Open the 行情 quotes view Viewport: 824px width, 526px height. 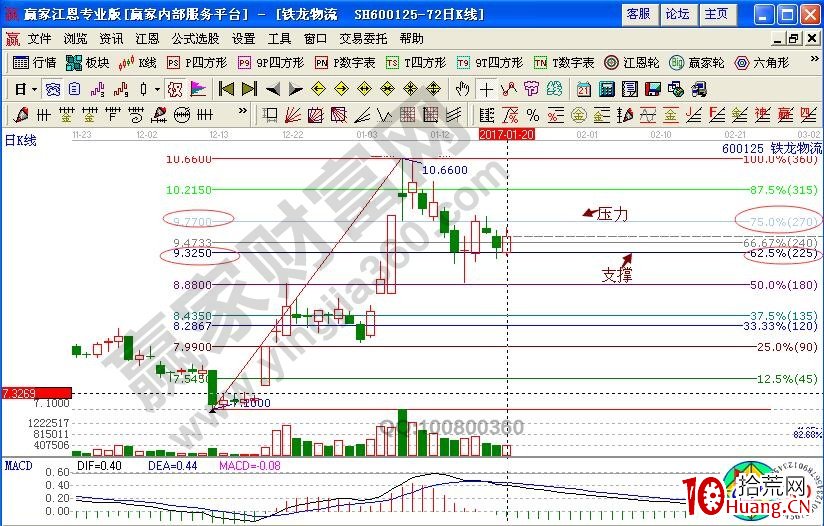coord(34,63)
